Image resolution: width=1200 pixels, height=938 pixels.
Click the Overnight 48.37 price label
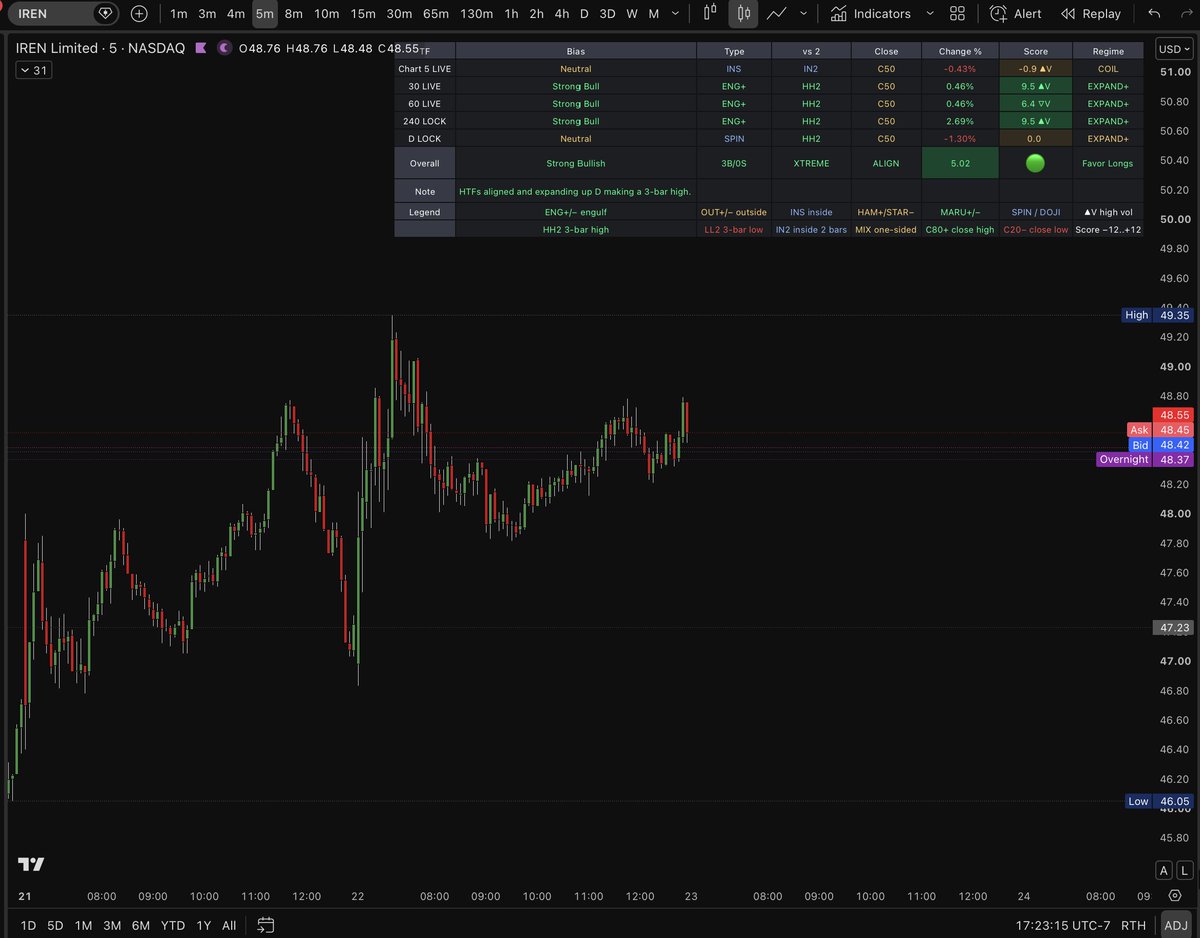pyautogui.click(x=1144, y=460)
